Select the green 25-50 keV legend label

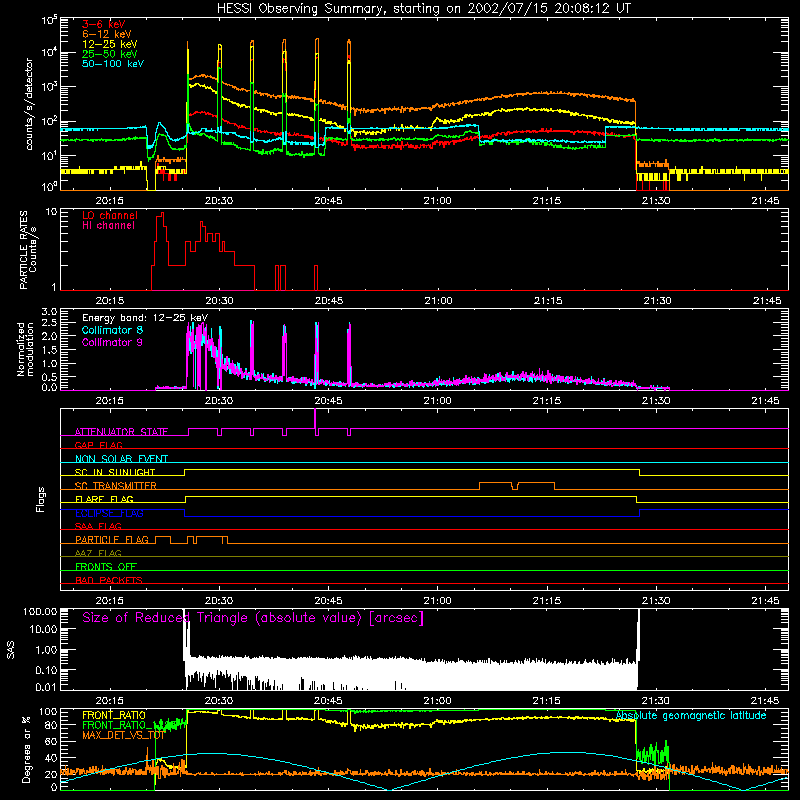110,54
